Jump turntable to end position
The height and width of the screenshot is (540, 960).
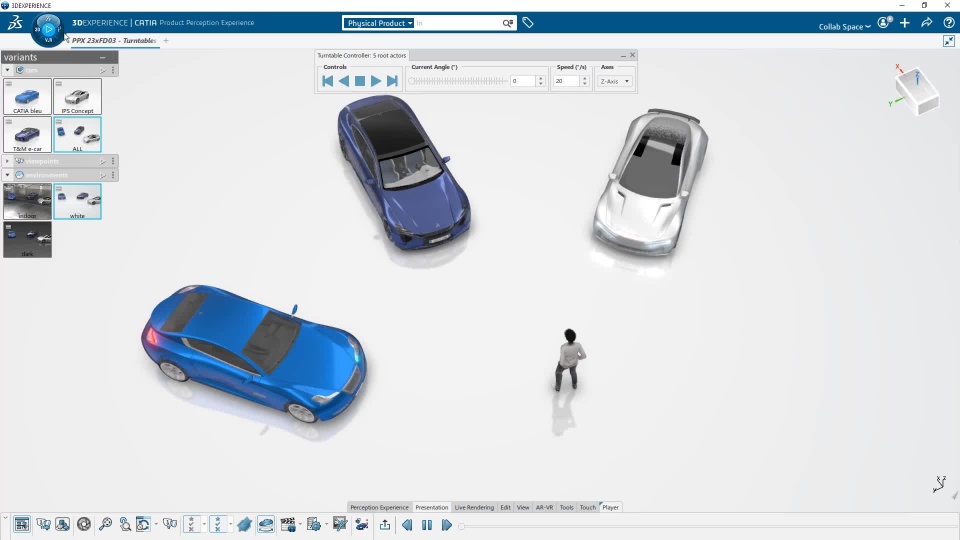[x=392, y=81]
